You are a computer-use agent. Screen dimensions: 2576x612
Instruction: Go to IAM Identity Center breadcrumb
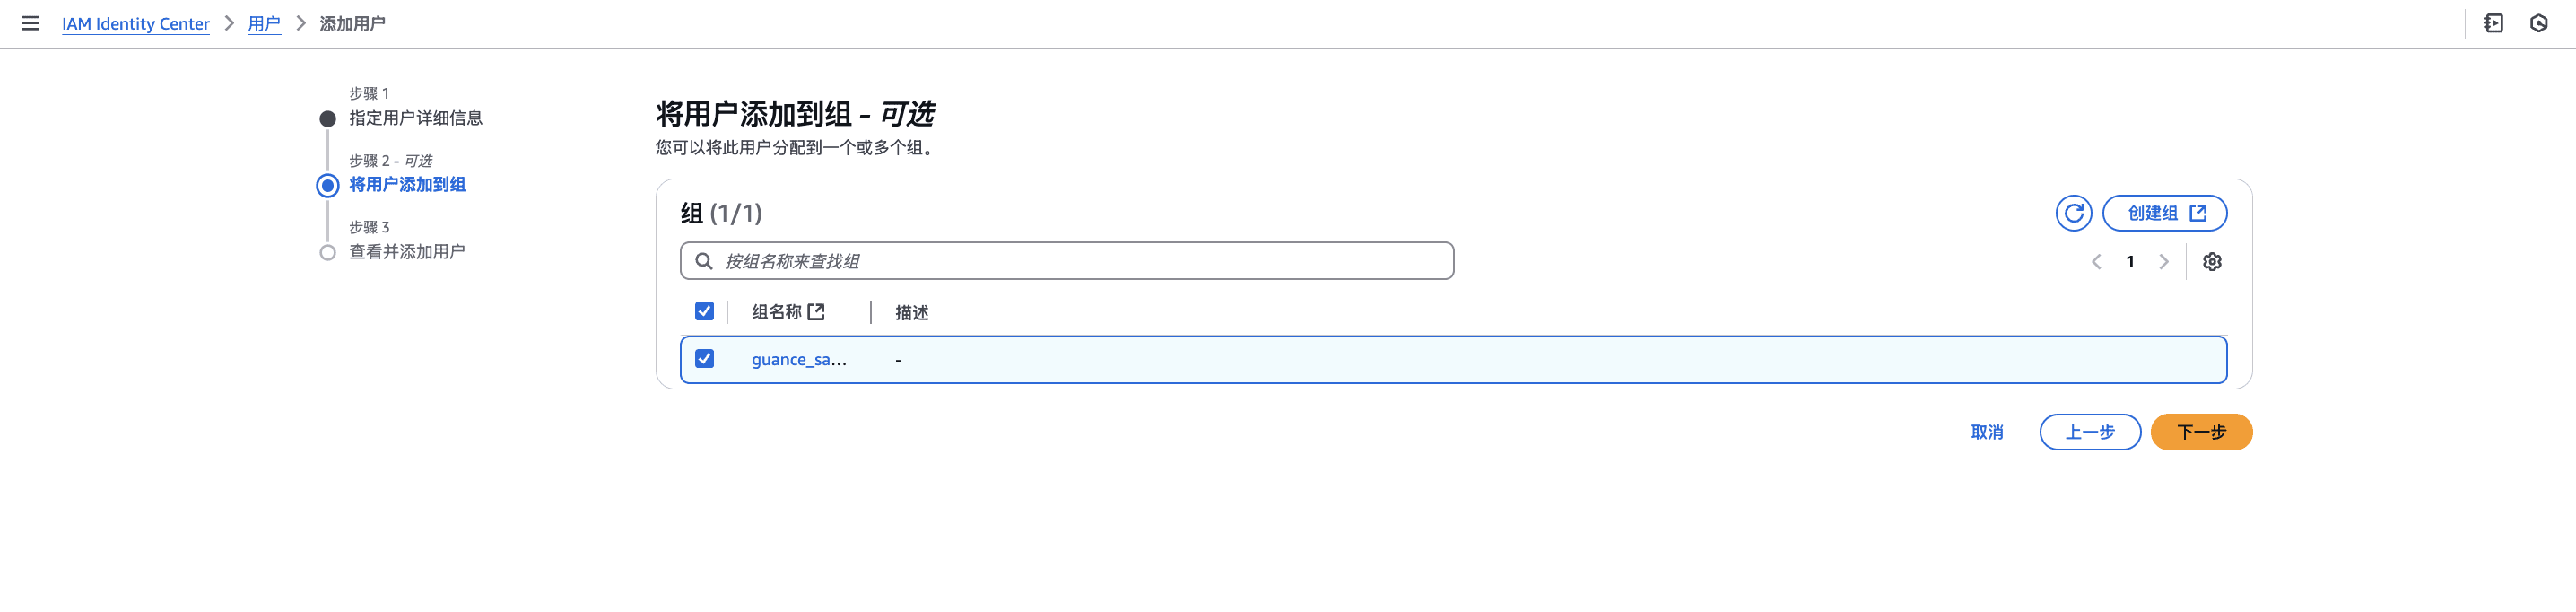point(136,24)
